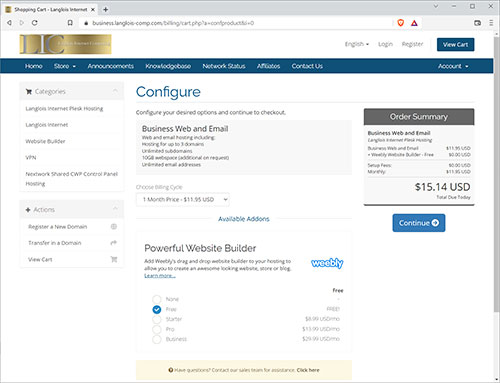Viewport: 500px width, 383px height.
Task: Expand the Account menu dropdown
Action: coord(453,66)
